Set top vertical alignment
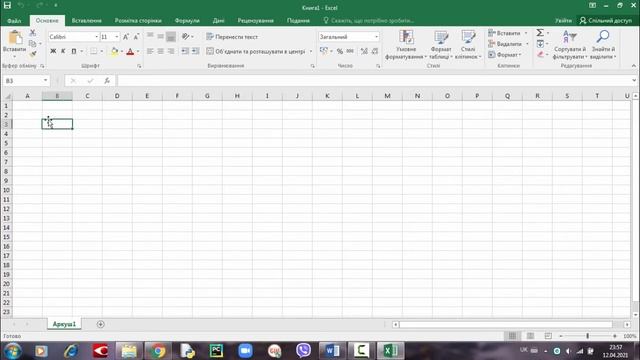 pyautogui.click(x=150, y=36)
